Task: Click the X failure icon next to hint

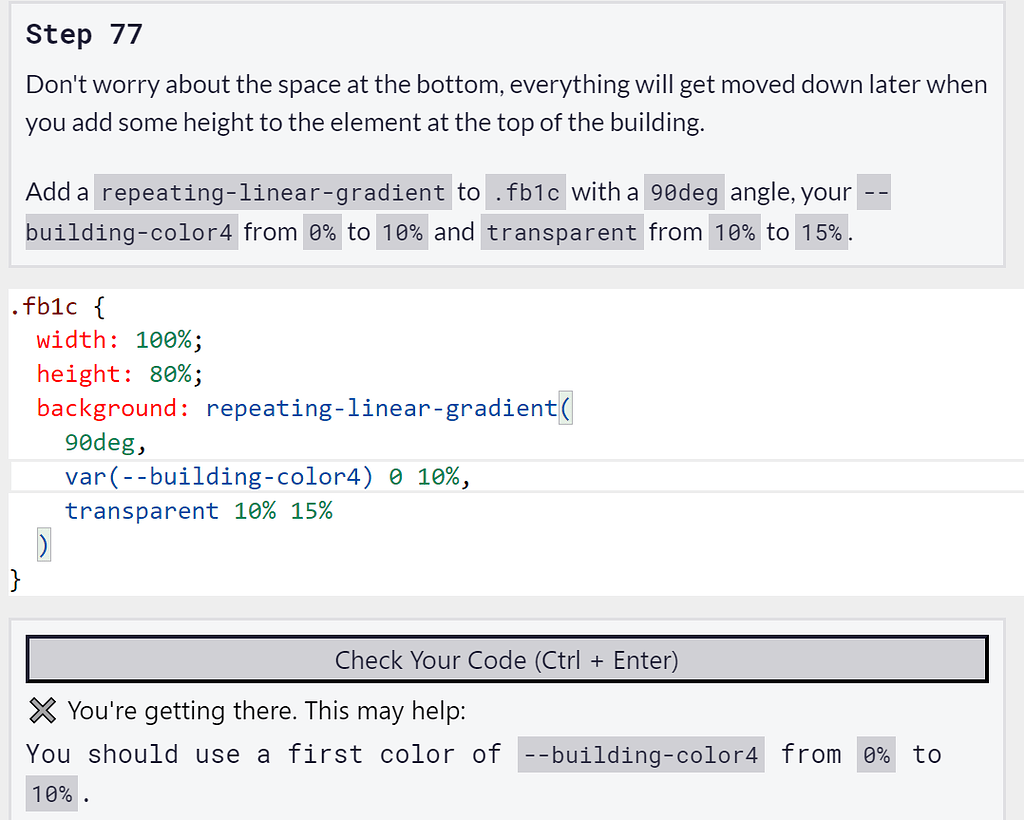Action: click(41, 711)
